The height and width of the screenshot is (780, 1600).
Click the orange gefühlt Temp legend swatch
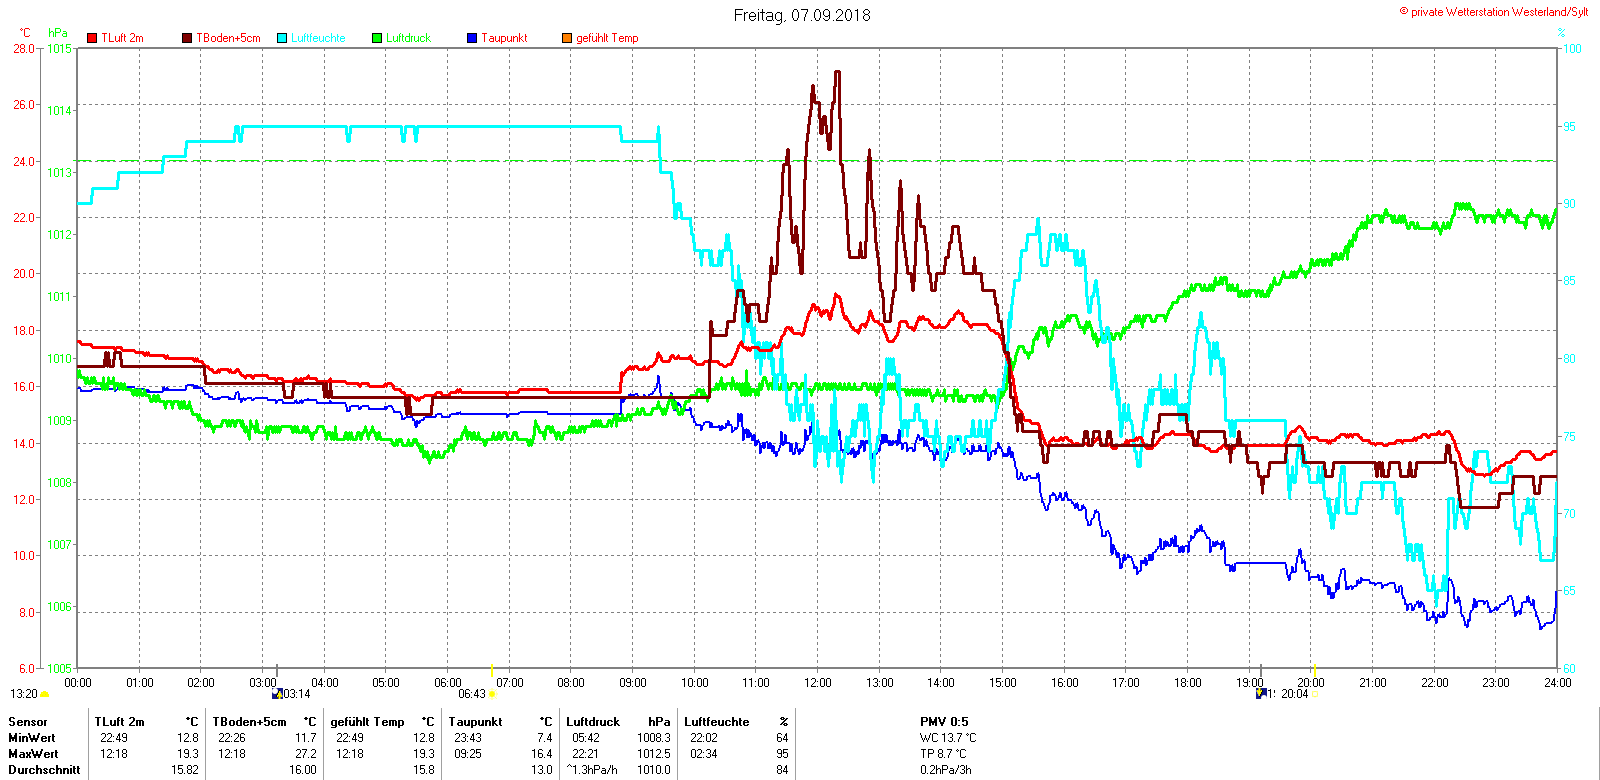pyautogui.click(x=567, y=38)
